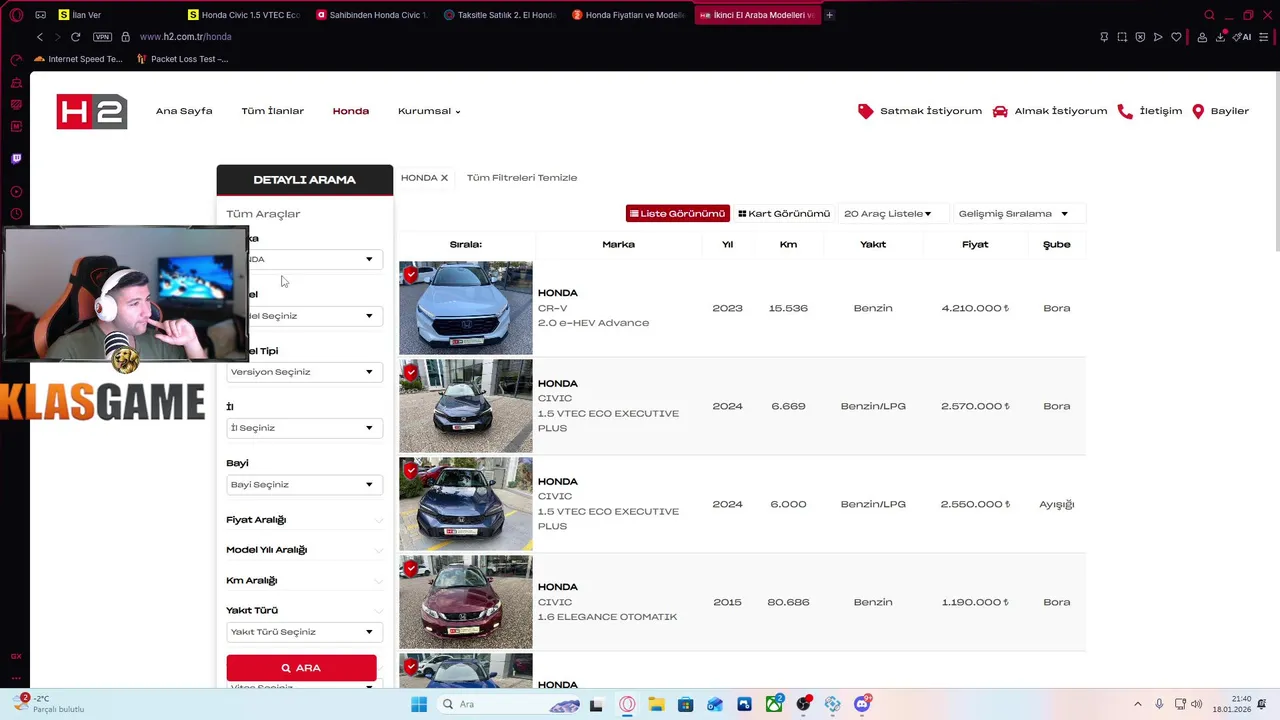Viewport: 1280px width, 720px height.
Task: Go back with the browser back arrow
Action: pos(40,37)
